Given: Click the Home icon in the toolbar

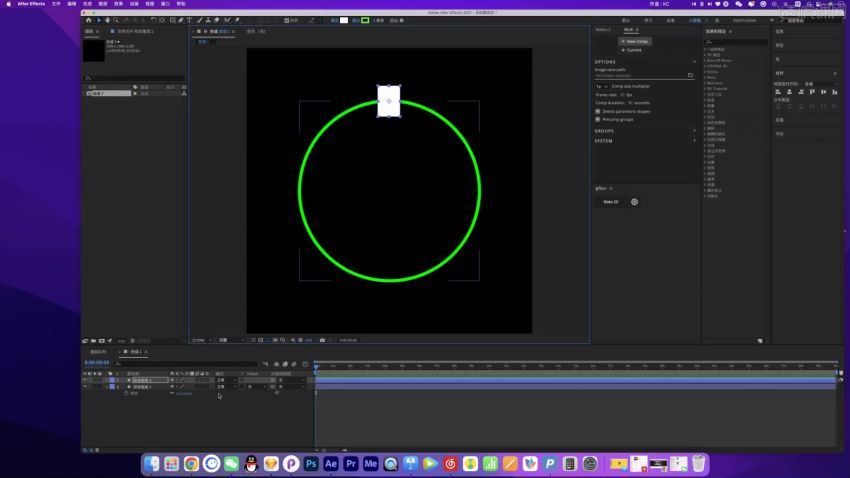Looking at the screenshot, I should (88, 20).
